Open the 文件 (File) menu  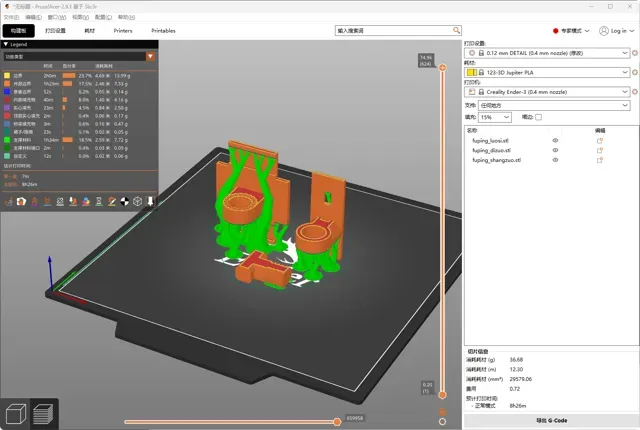(x=11, y=17)
